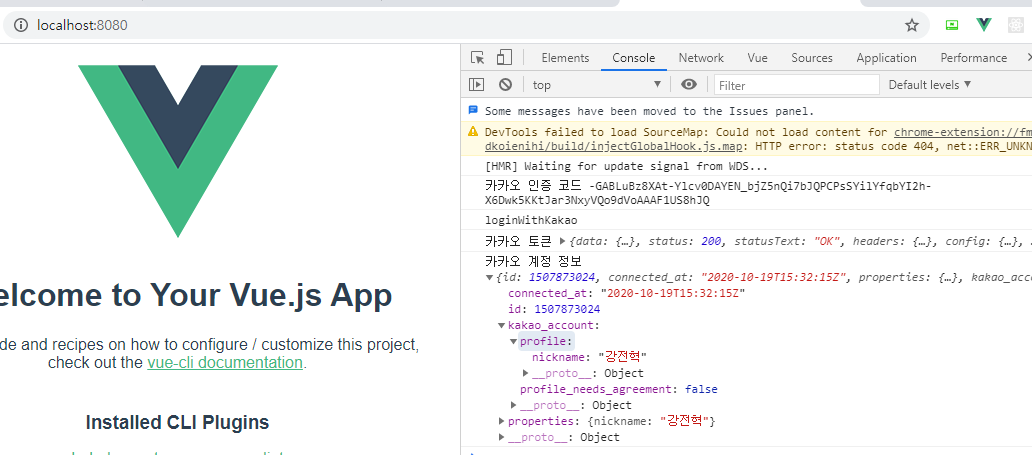Open the top JavaScript context dropdown
This screenshot has width=1032, height=455.
[597, 84]
